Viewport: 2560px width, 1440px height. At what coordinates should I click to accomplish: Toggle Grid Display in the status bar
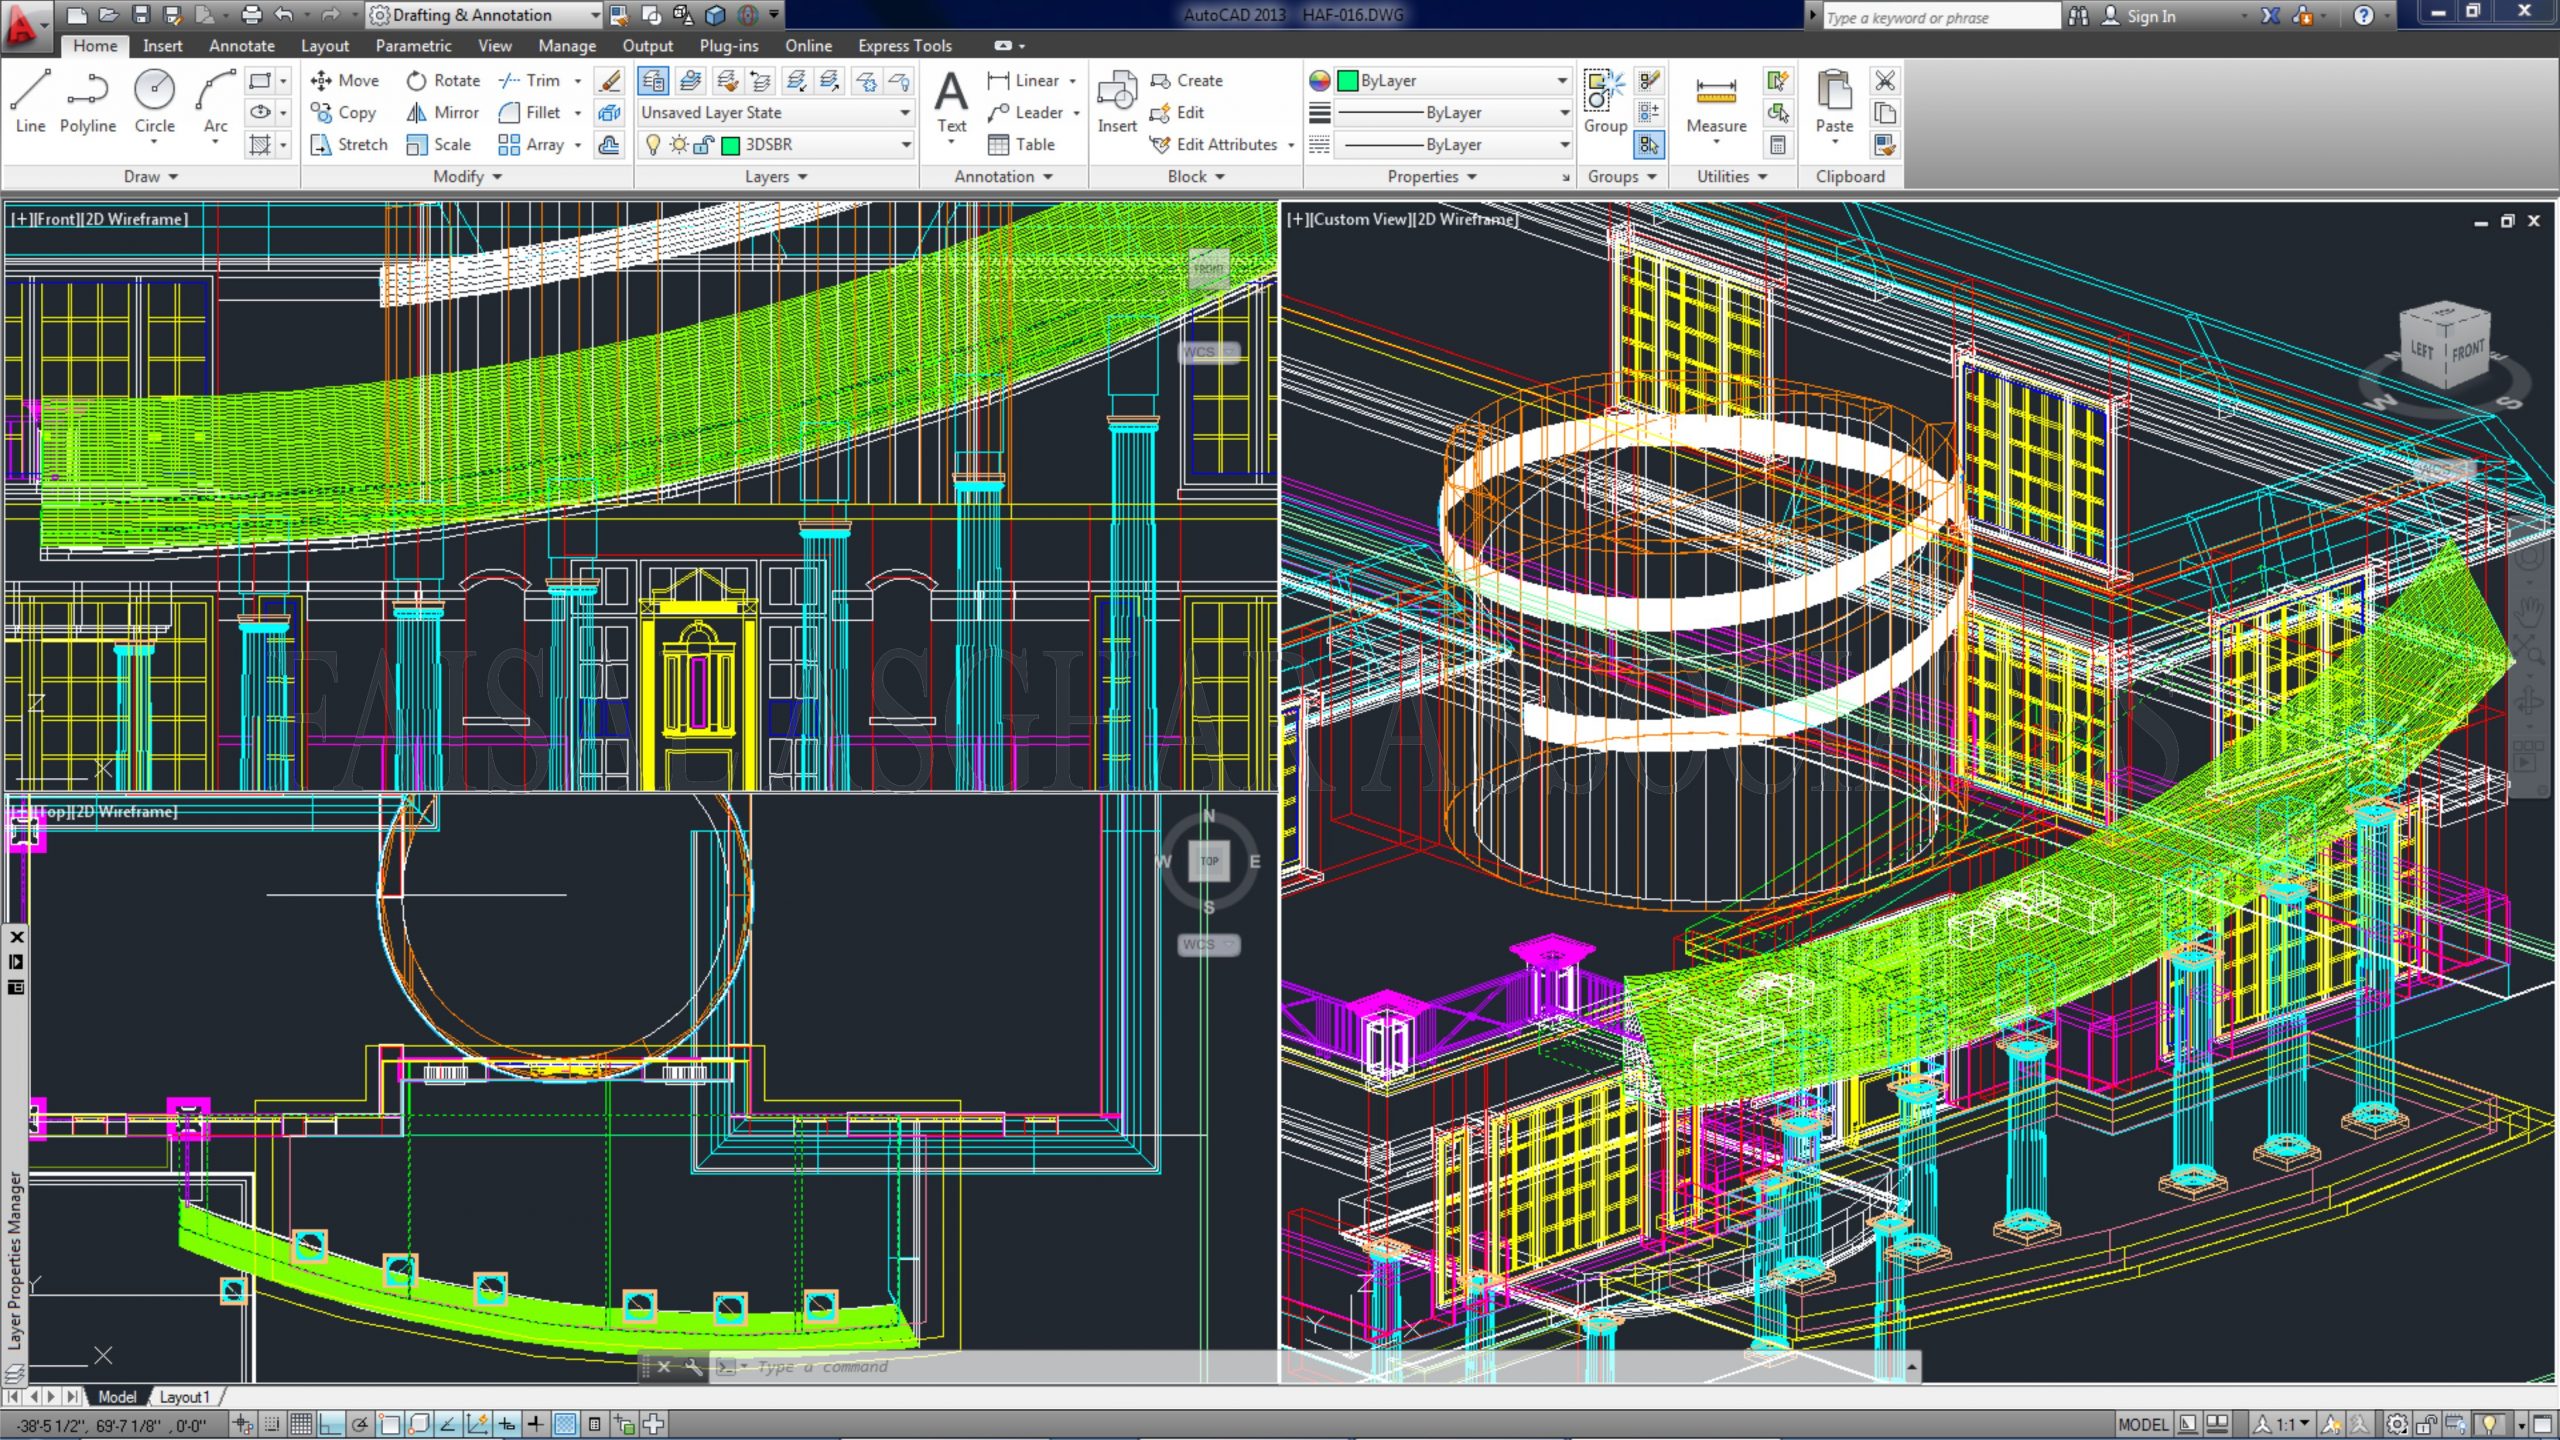pyautogui.click(x=301, y=1424)
